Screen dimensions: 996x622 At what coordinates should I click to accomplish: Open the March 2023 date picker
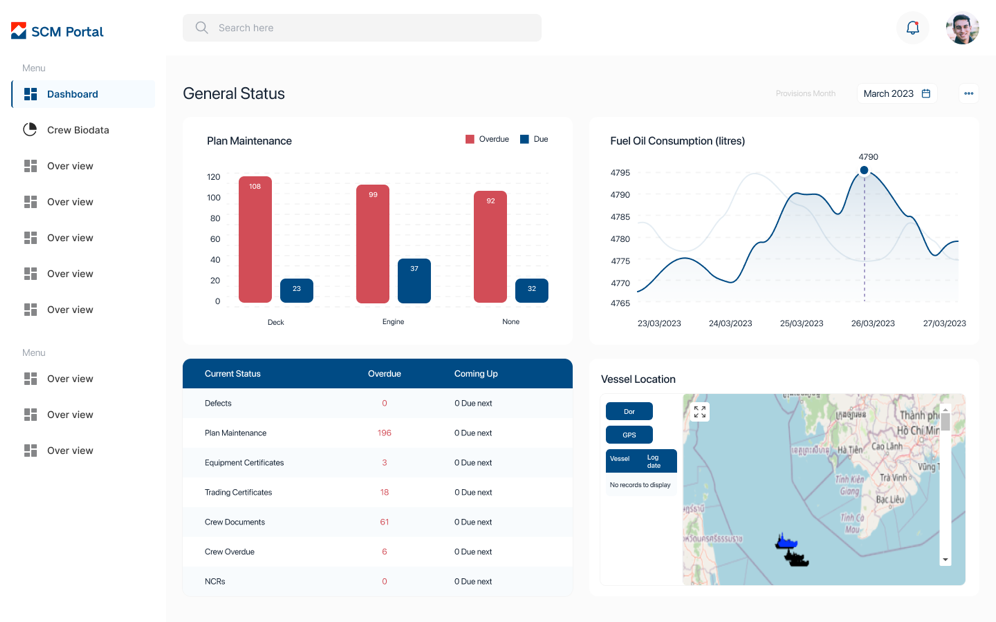[x=897, y=94]
